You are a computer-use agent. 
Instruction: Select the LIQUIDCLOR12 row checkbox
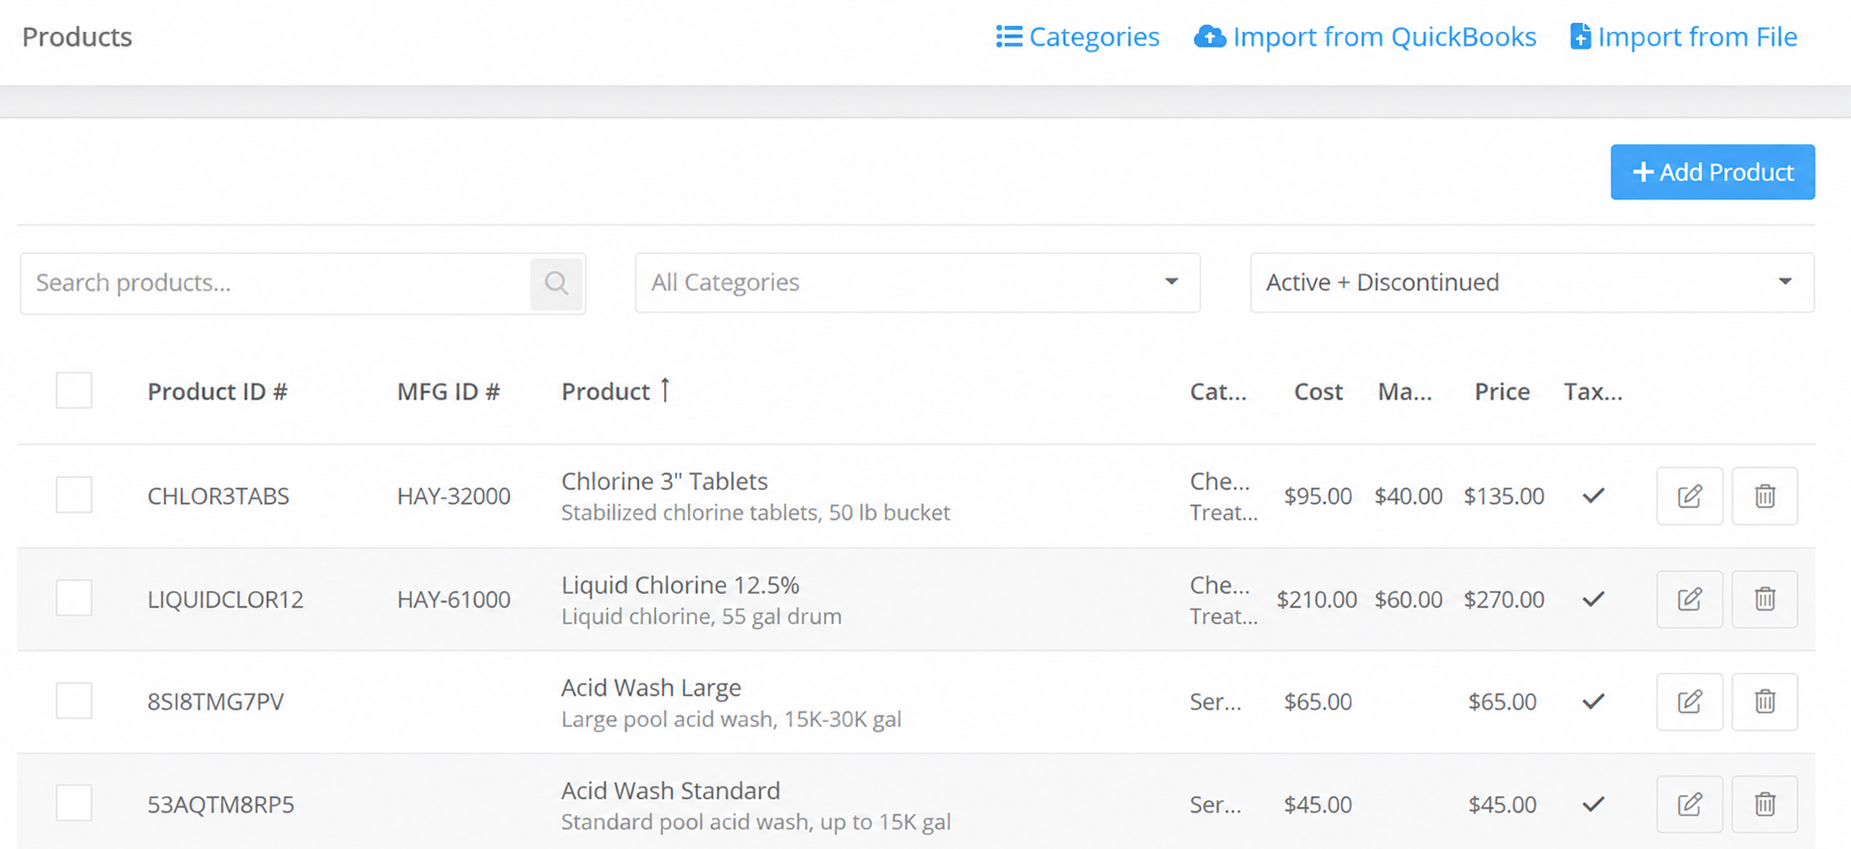coord(74,598)
